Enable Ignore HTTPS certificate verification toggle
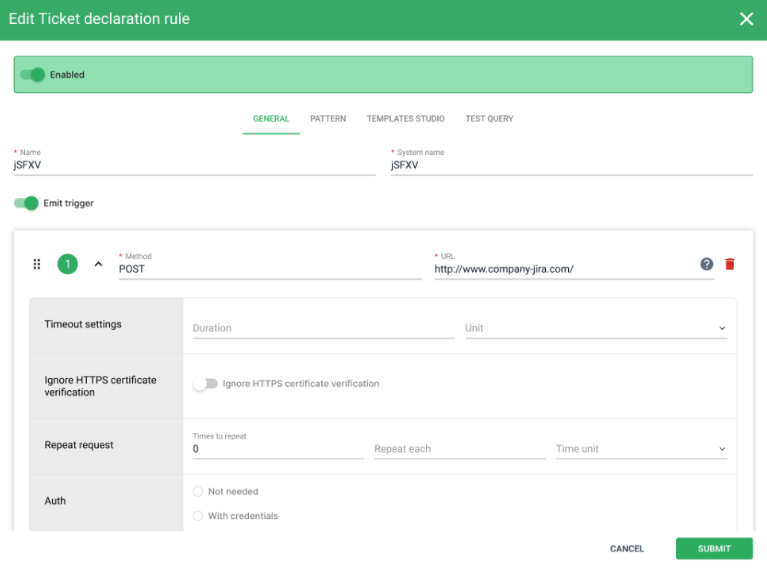This screenshot has width=767, height=572. click(x=205, y=384)
